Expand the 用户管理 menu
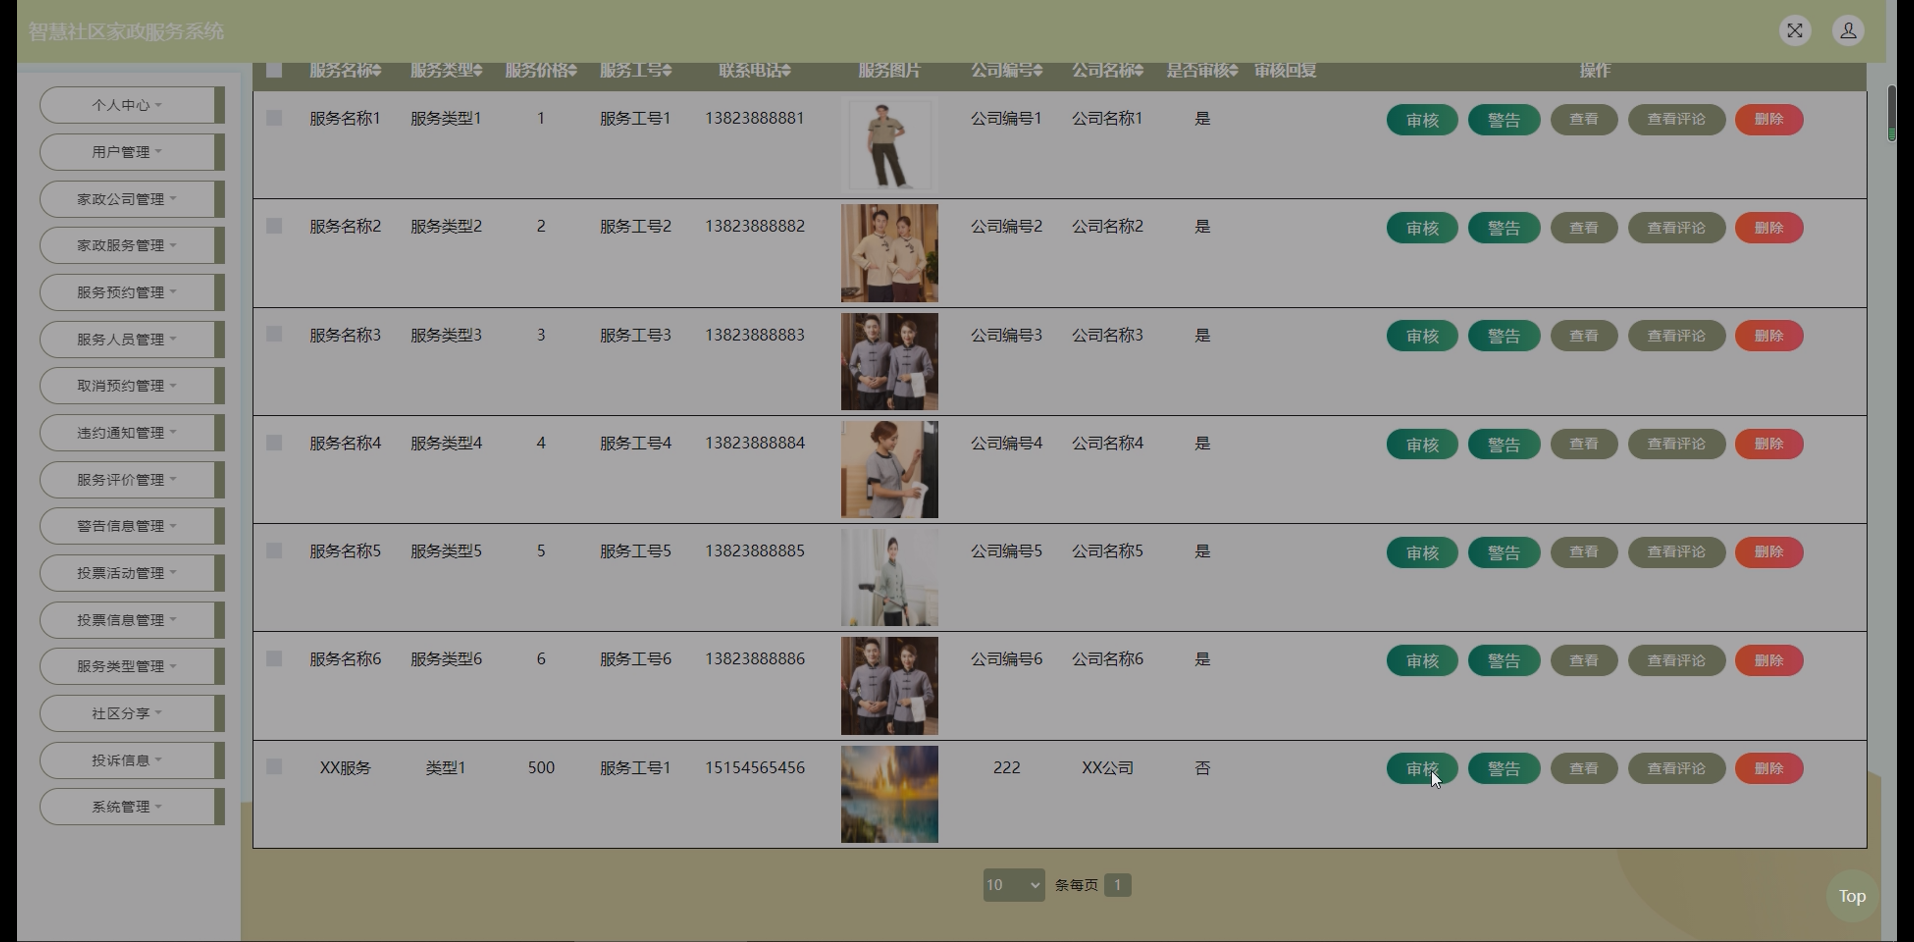 [132, 152]
